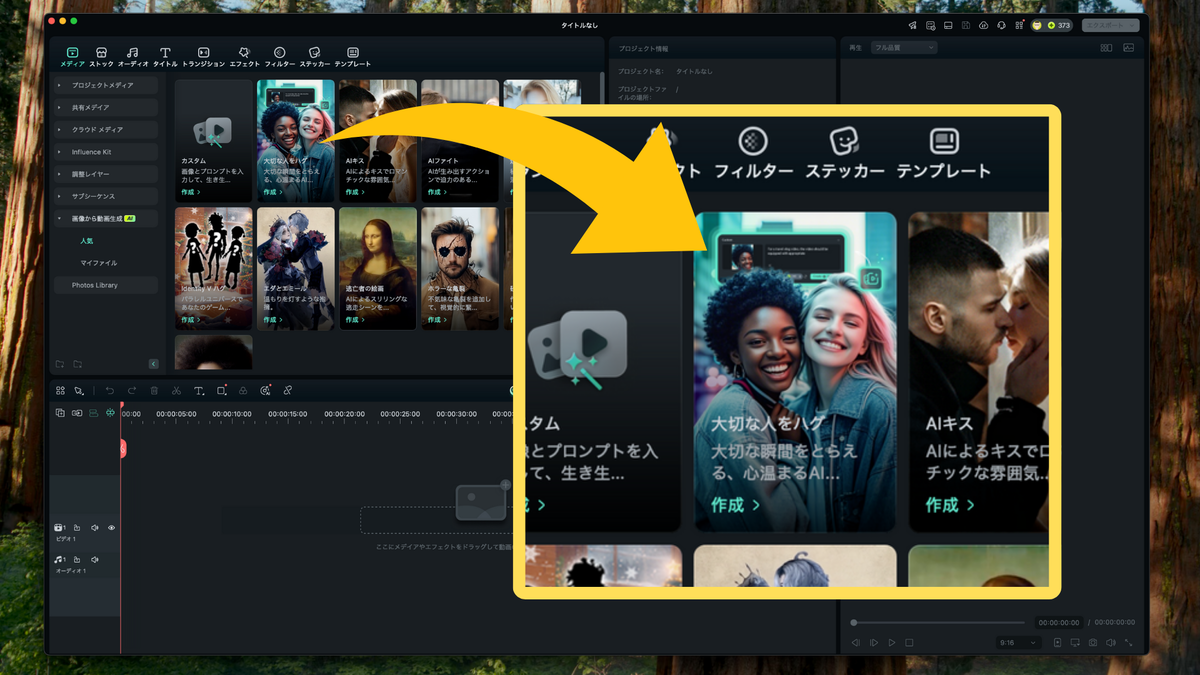Add a new track with duplicate icon

(x=60, y=413)
